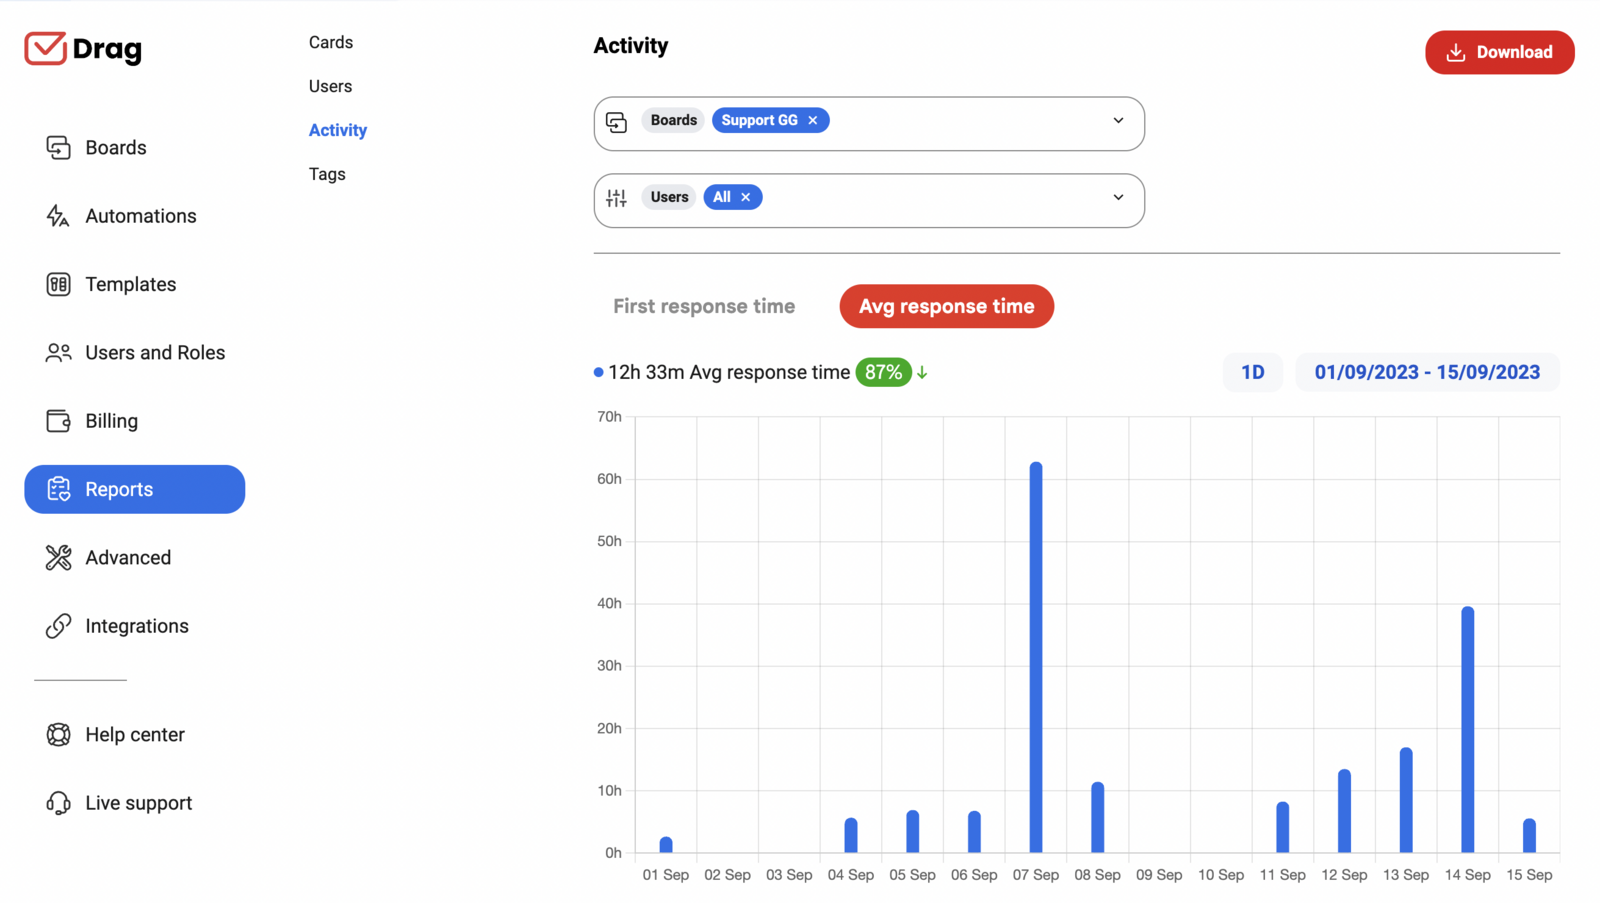Viewport: 1600px width, 903px height.
Task: Click the blue dot legend marker
Action: (x=598, y=372)
